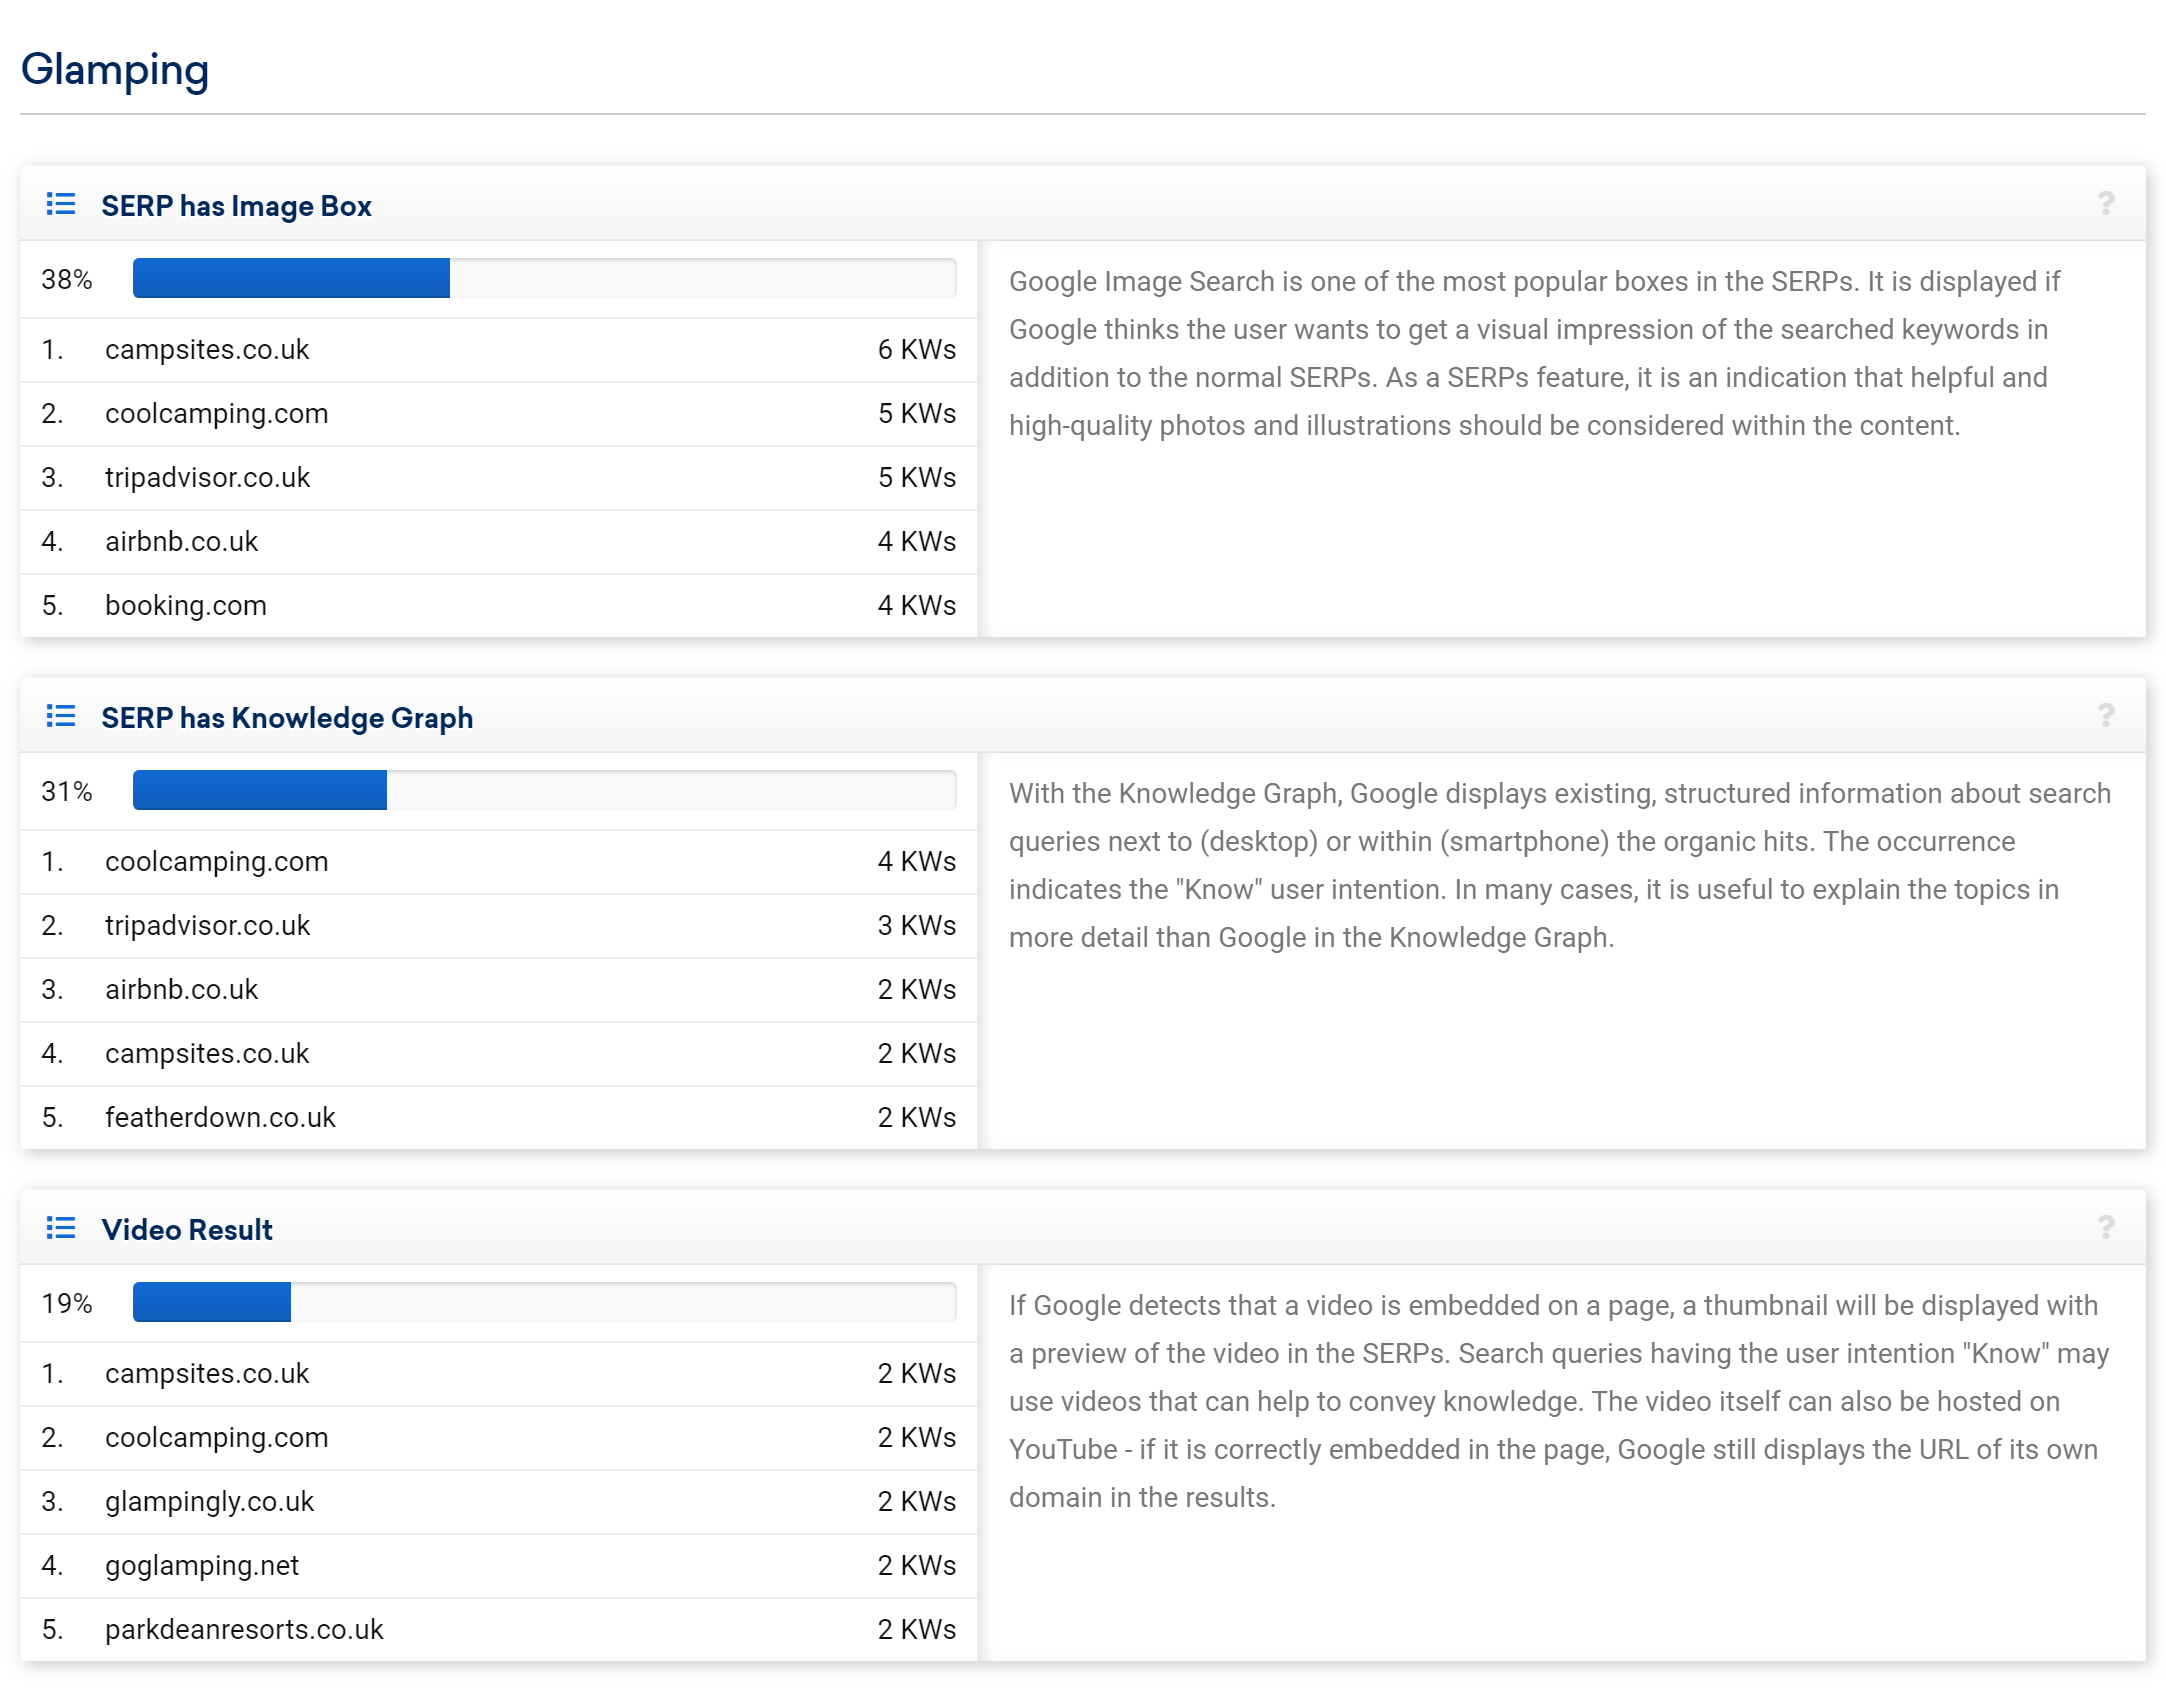Click list icon beside SERP has Image Box
Image resolution: width=2166 pixels, height=1703 pixels.
(x=61, y=205)
